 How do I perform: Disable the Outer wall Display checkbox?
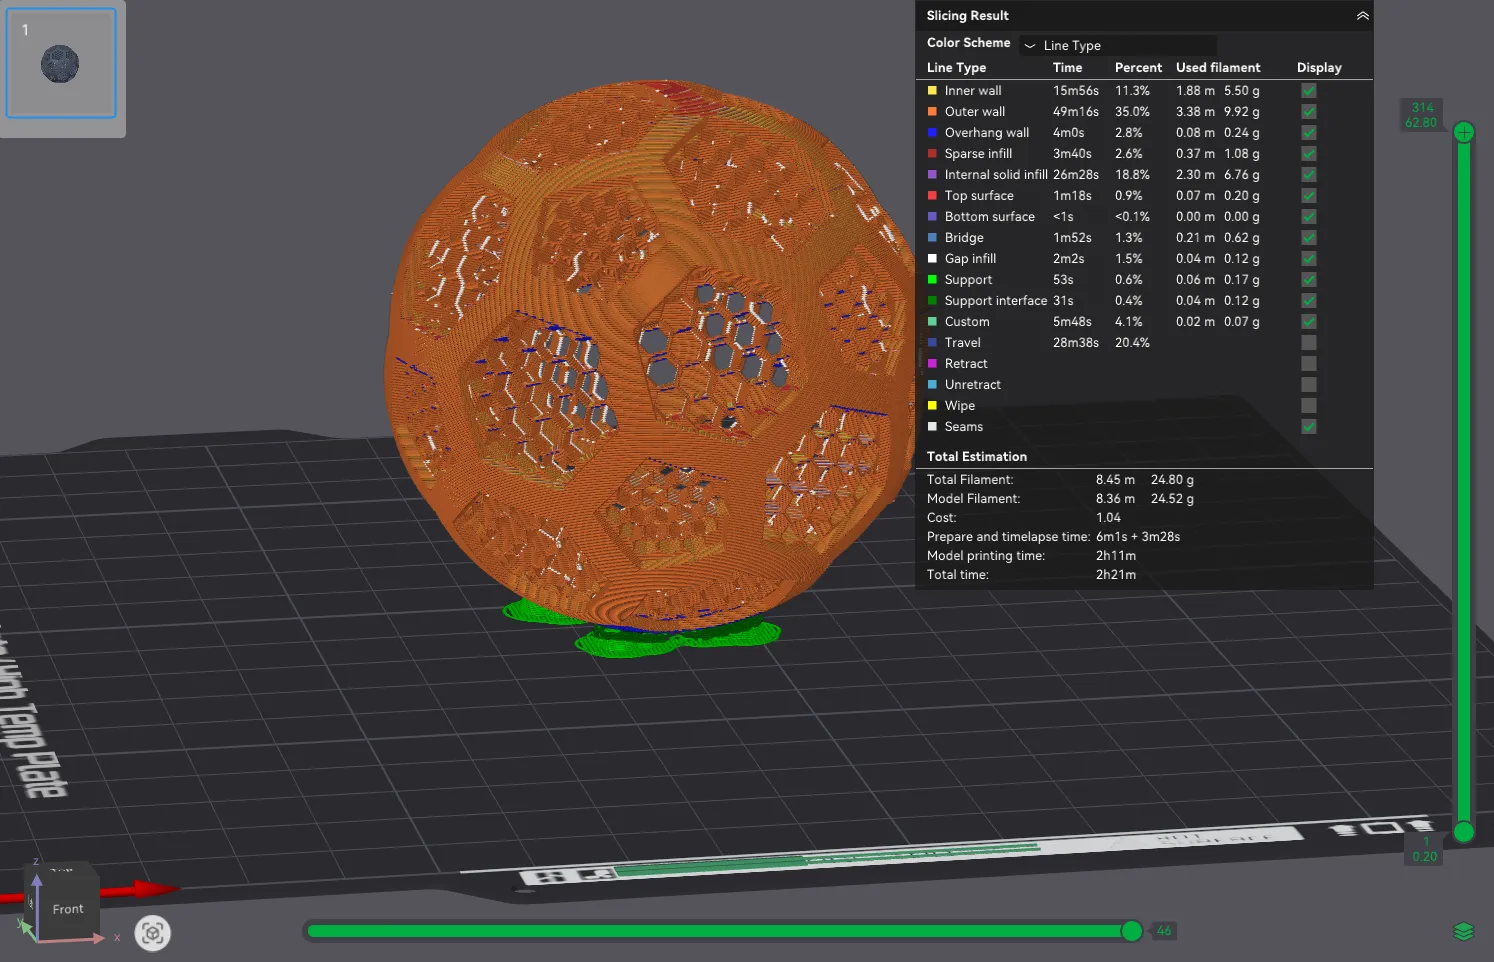tap(1308, 111)
